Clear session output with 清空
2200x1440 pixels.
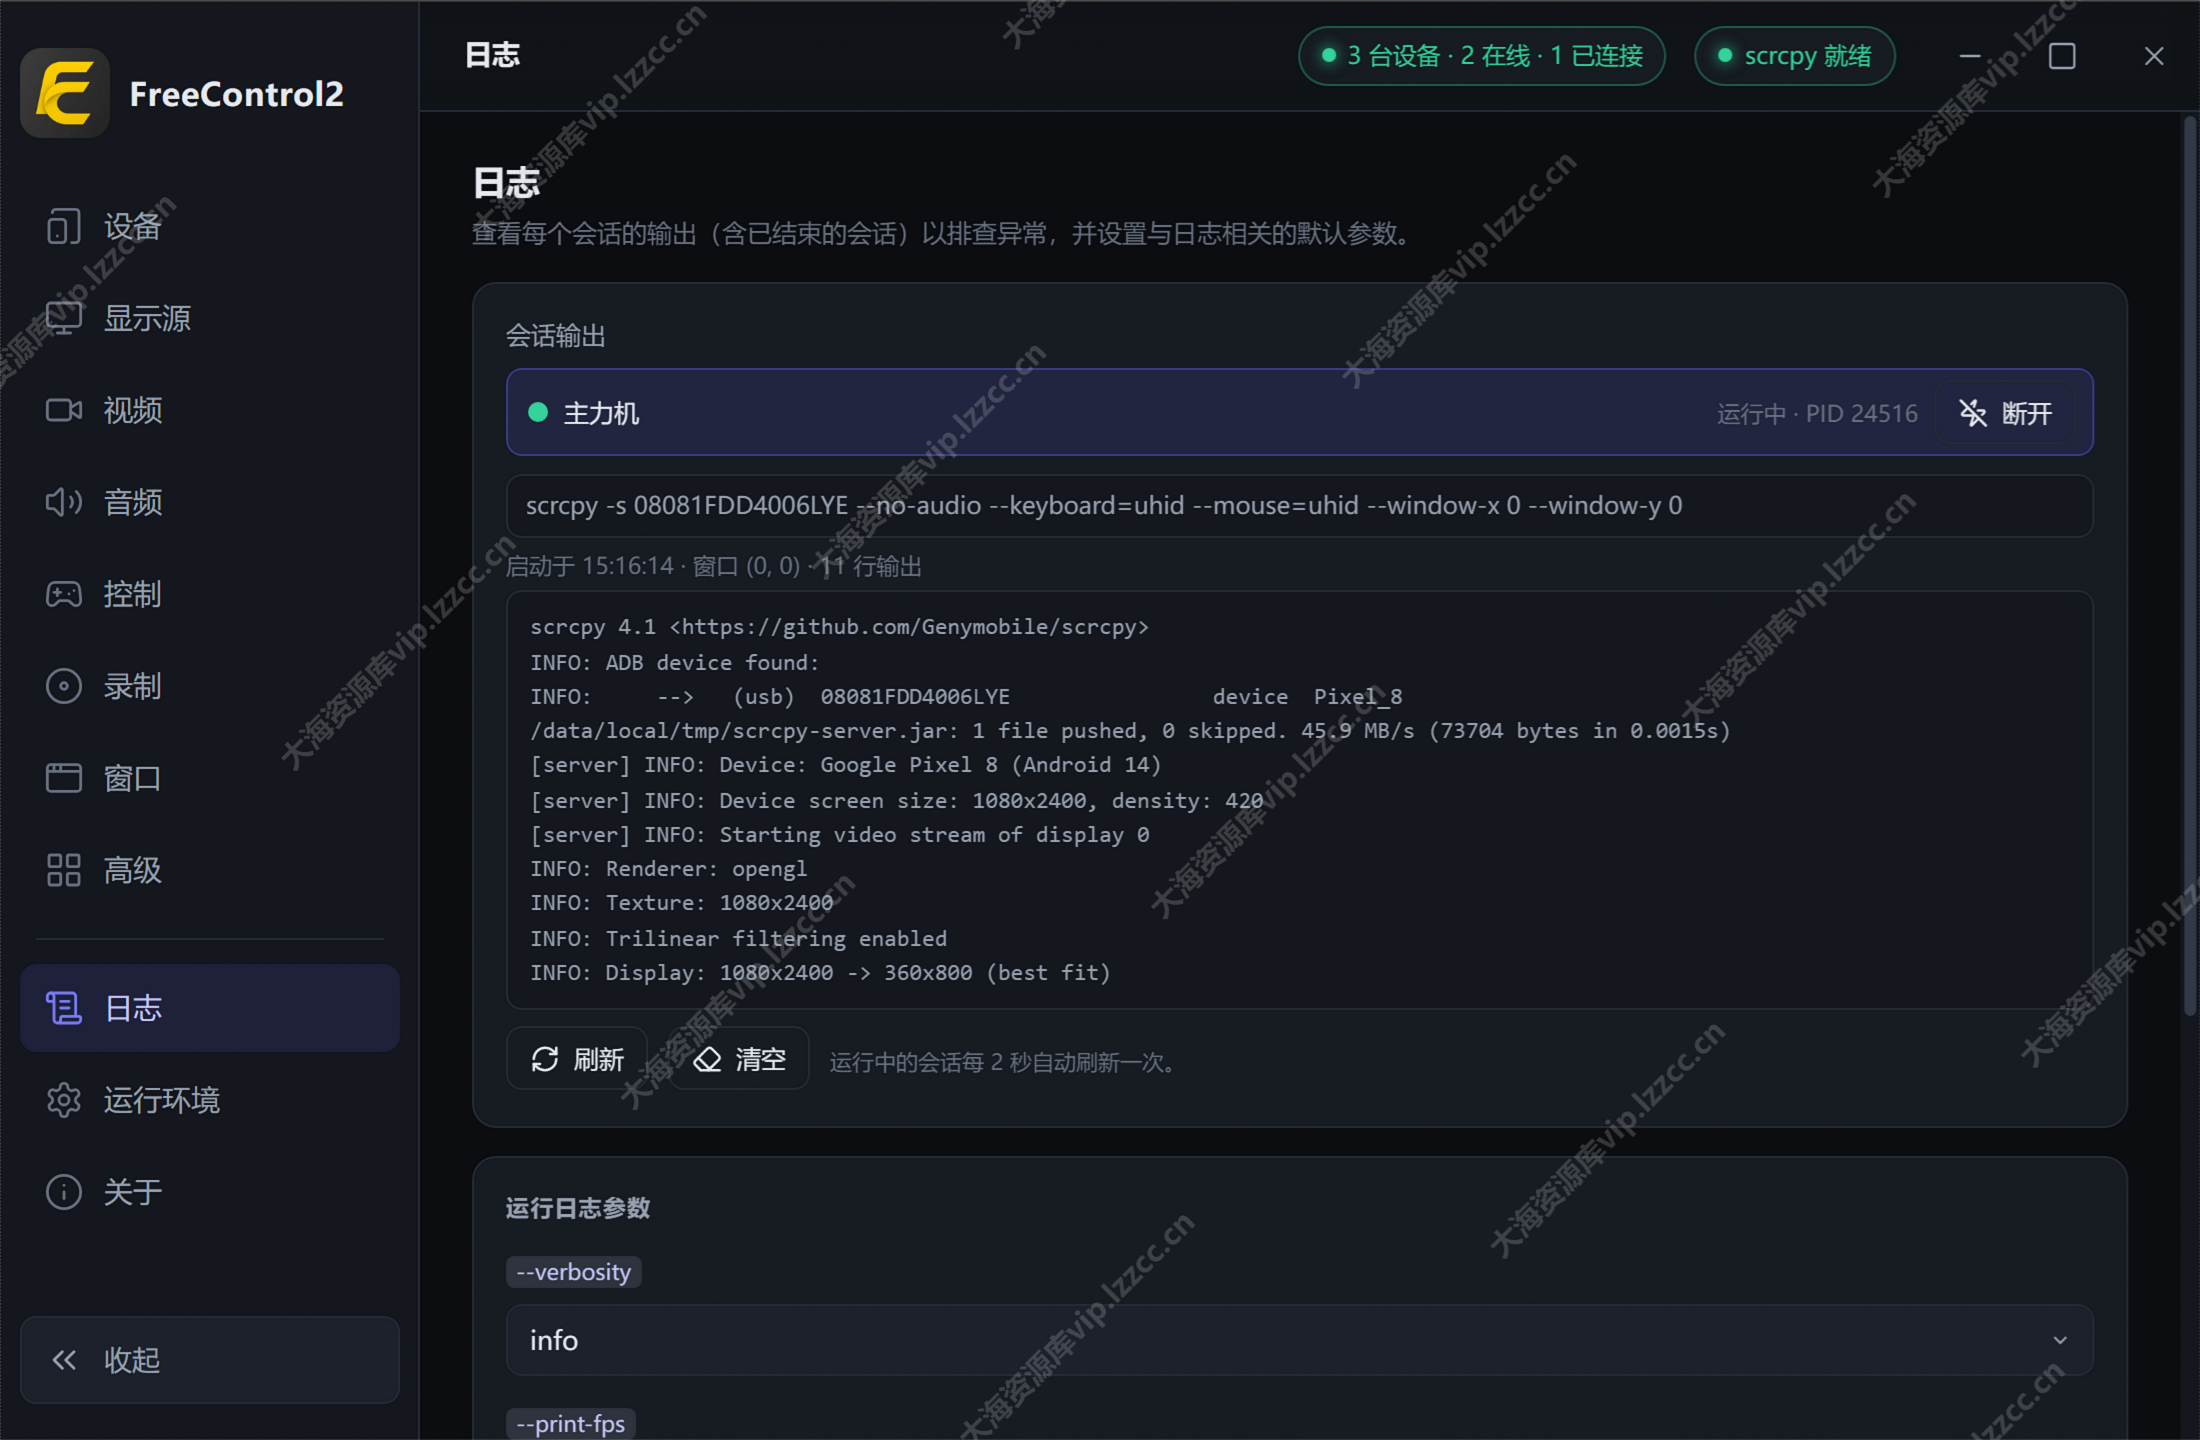[x=740, y=1059]
